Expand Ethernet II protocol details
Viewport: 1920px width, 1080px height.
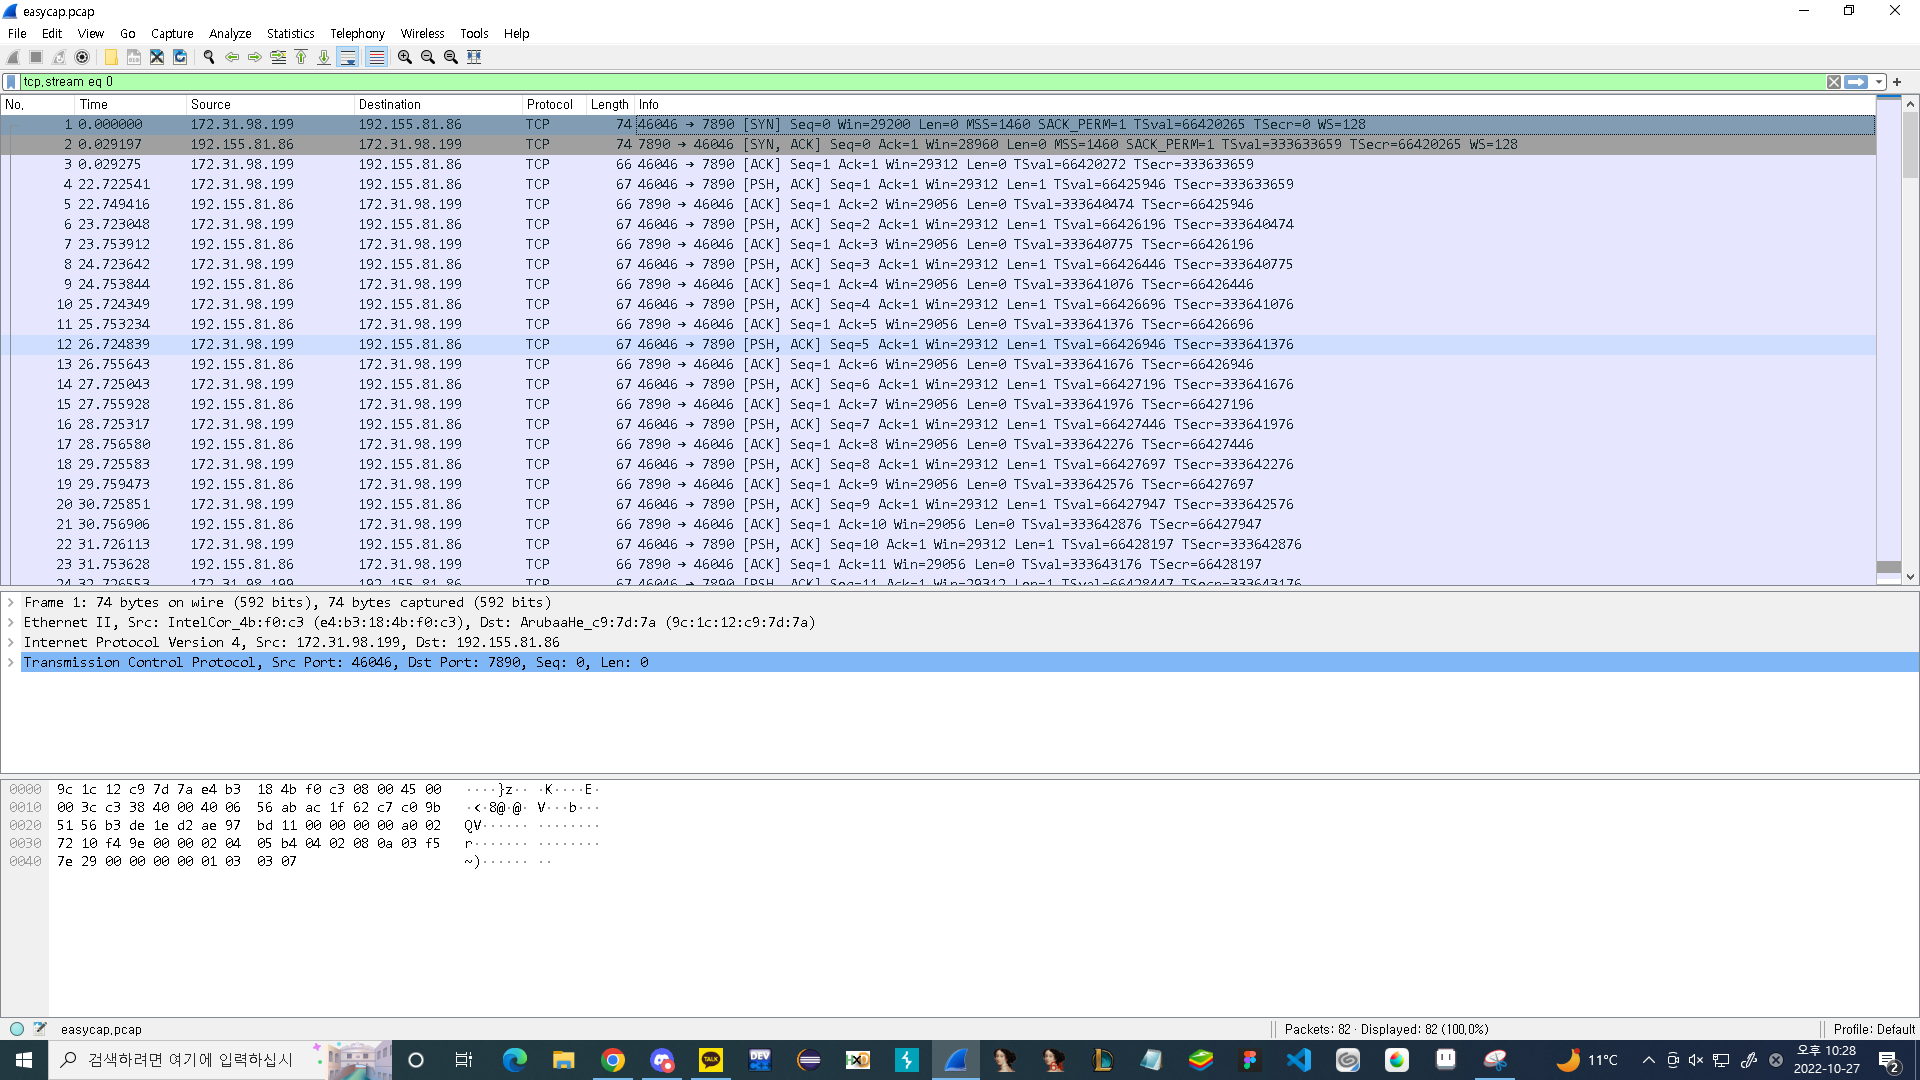(x=11, y=622)
